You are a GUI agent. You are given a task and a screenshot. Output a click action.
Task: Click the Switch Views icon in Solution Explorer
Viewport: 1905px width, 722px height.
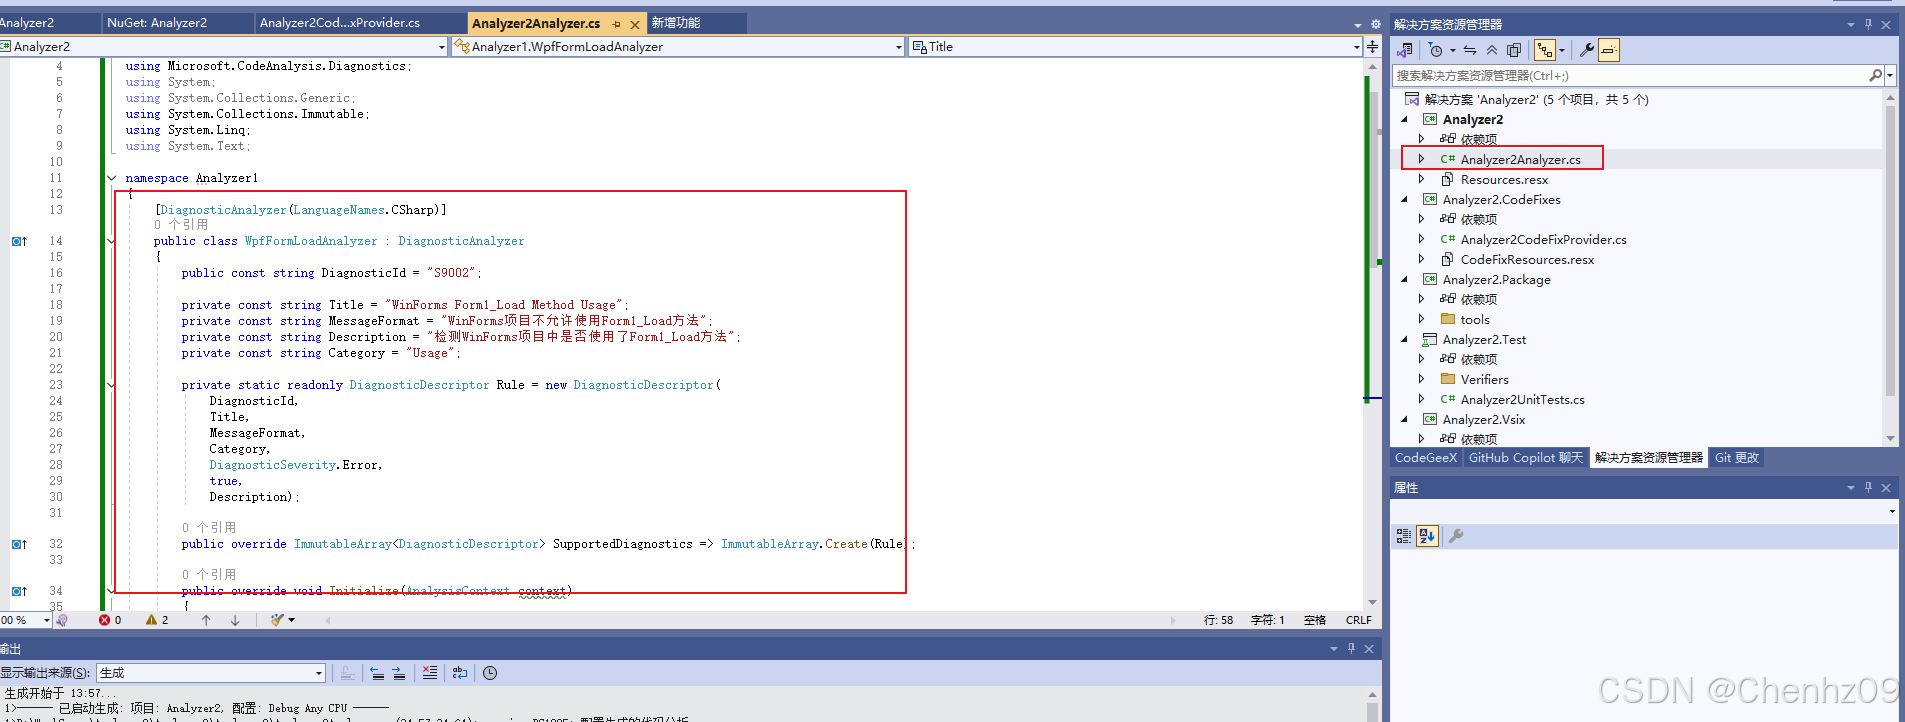(1405, 50)
